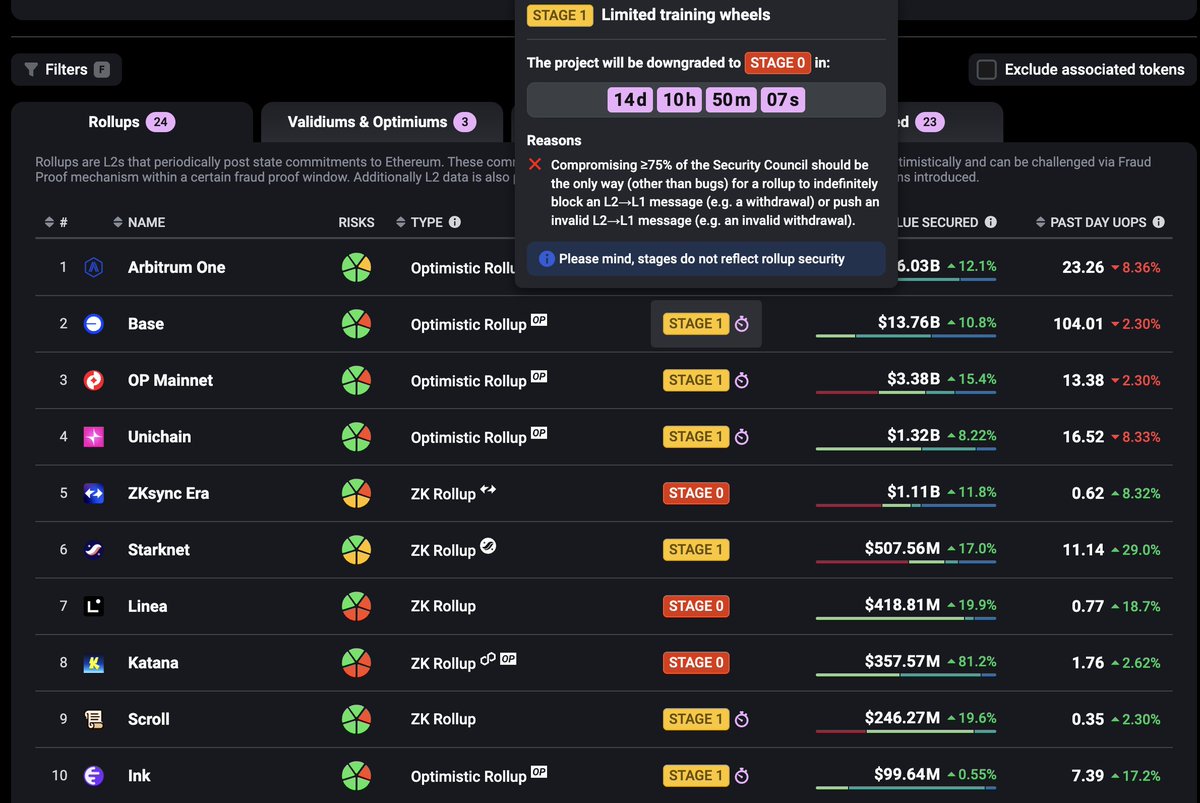Open the Filters panel
This screenshot has height=803, width=1200.
pos(67,69)
